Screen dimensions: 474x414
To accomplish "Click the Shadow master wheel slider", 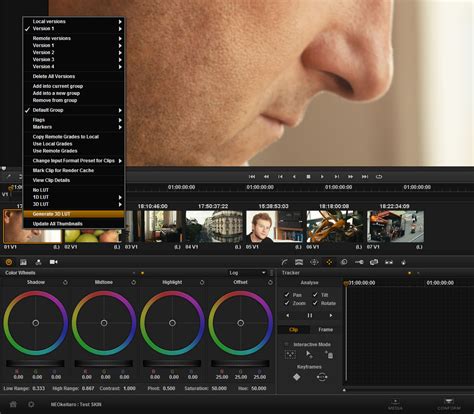I will (35, 364).
